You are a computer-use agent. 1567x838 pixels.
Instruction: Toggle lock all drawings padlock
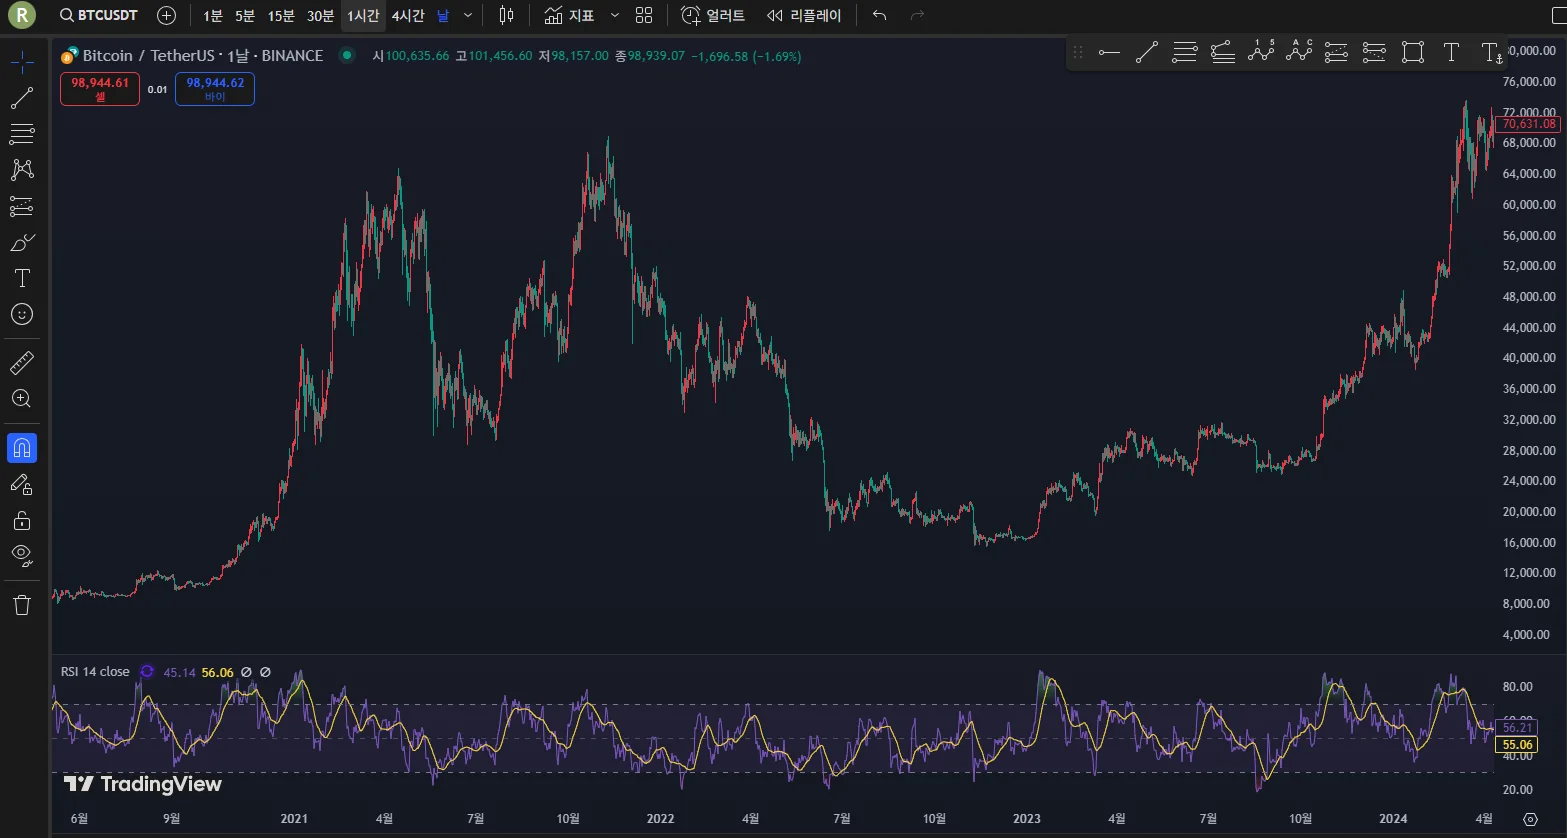[22, 520]
